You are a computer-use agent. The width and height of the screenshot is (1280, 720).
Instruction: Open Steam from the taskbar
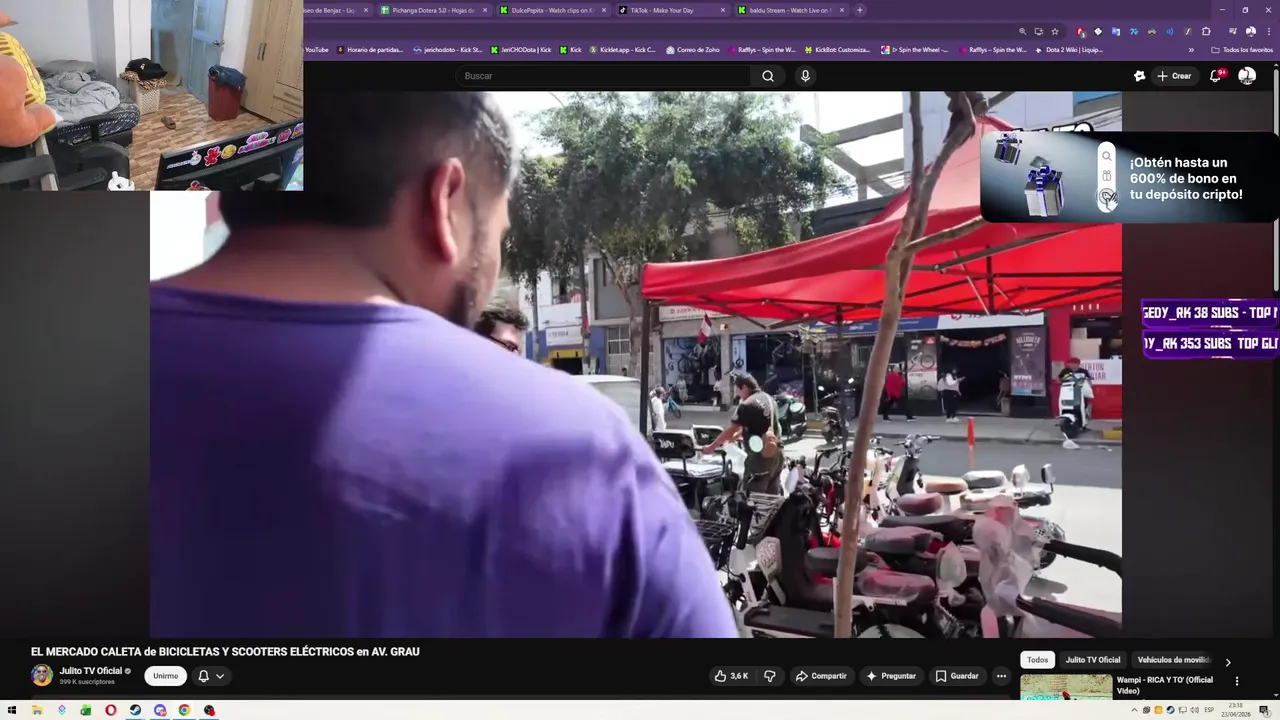point(135,710)
